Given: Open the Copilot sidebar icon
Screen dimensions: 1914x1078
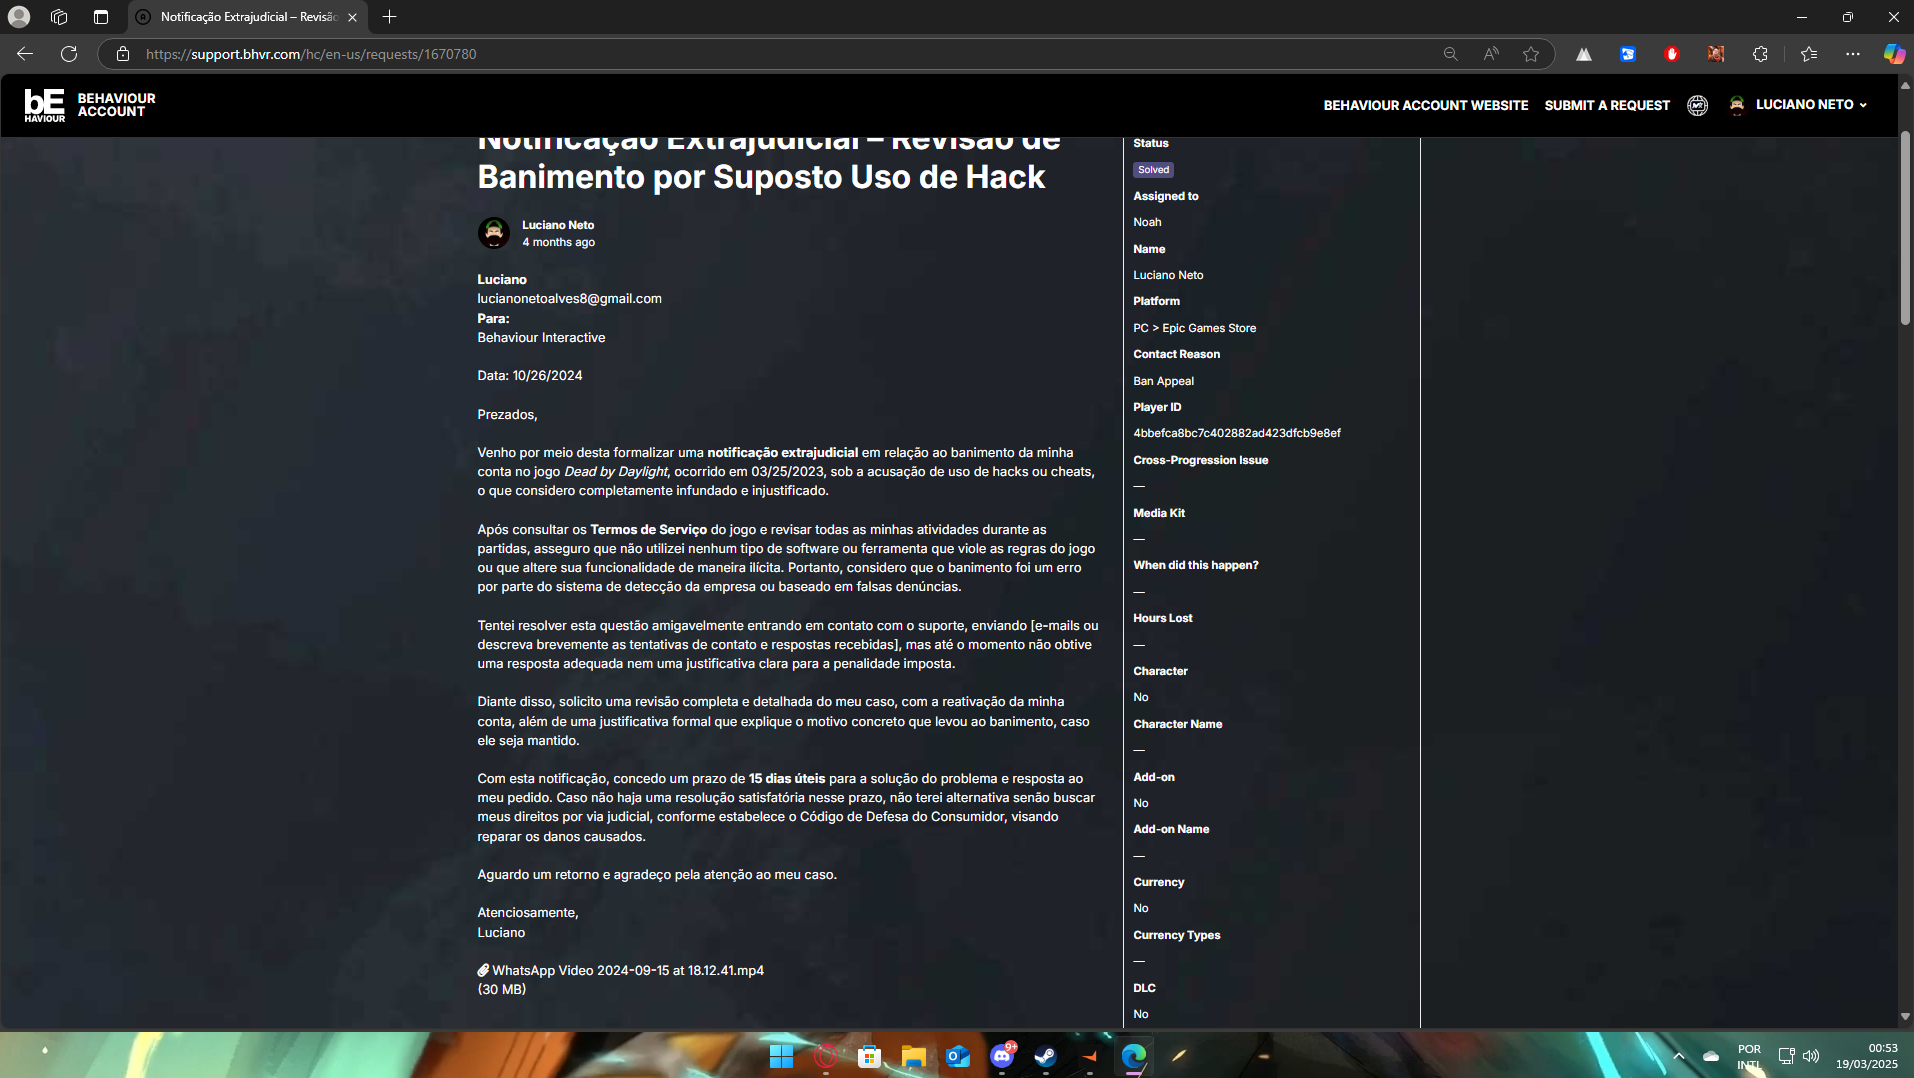Looking at the screenshot, I should (x=1894, y=54).
